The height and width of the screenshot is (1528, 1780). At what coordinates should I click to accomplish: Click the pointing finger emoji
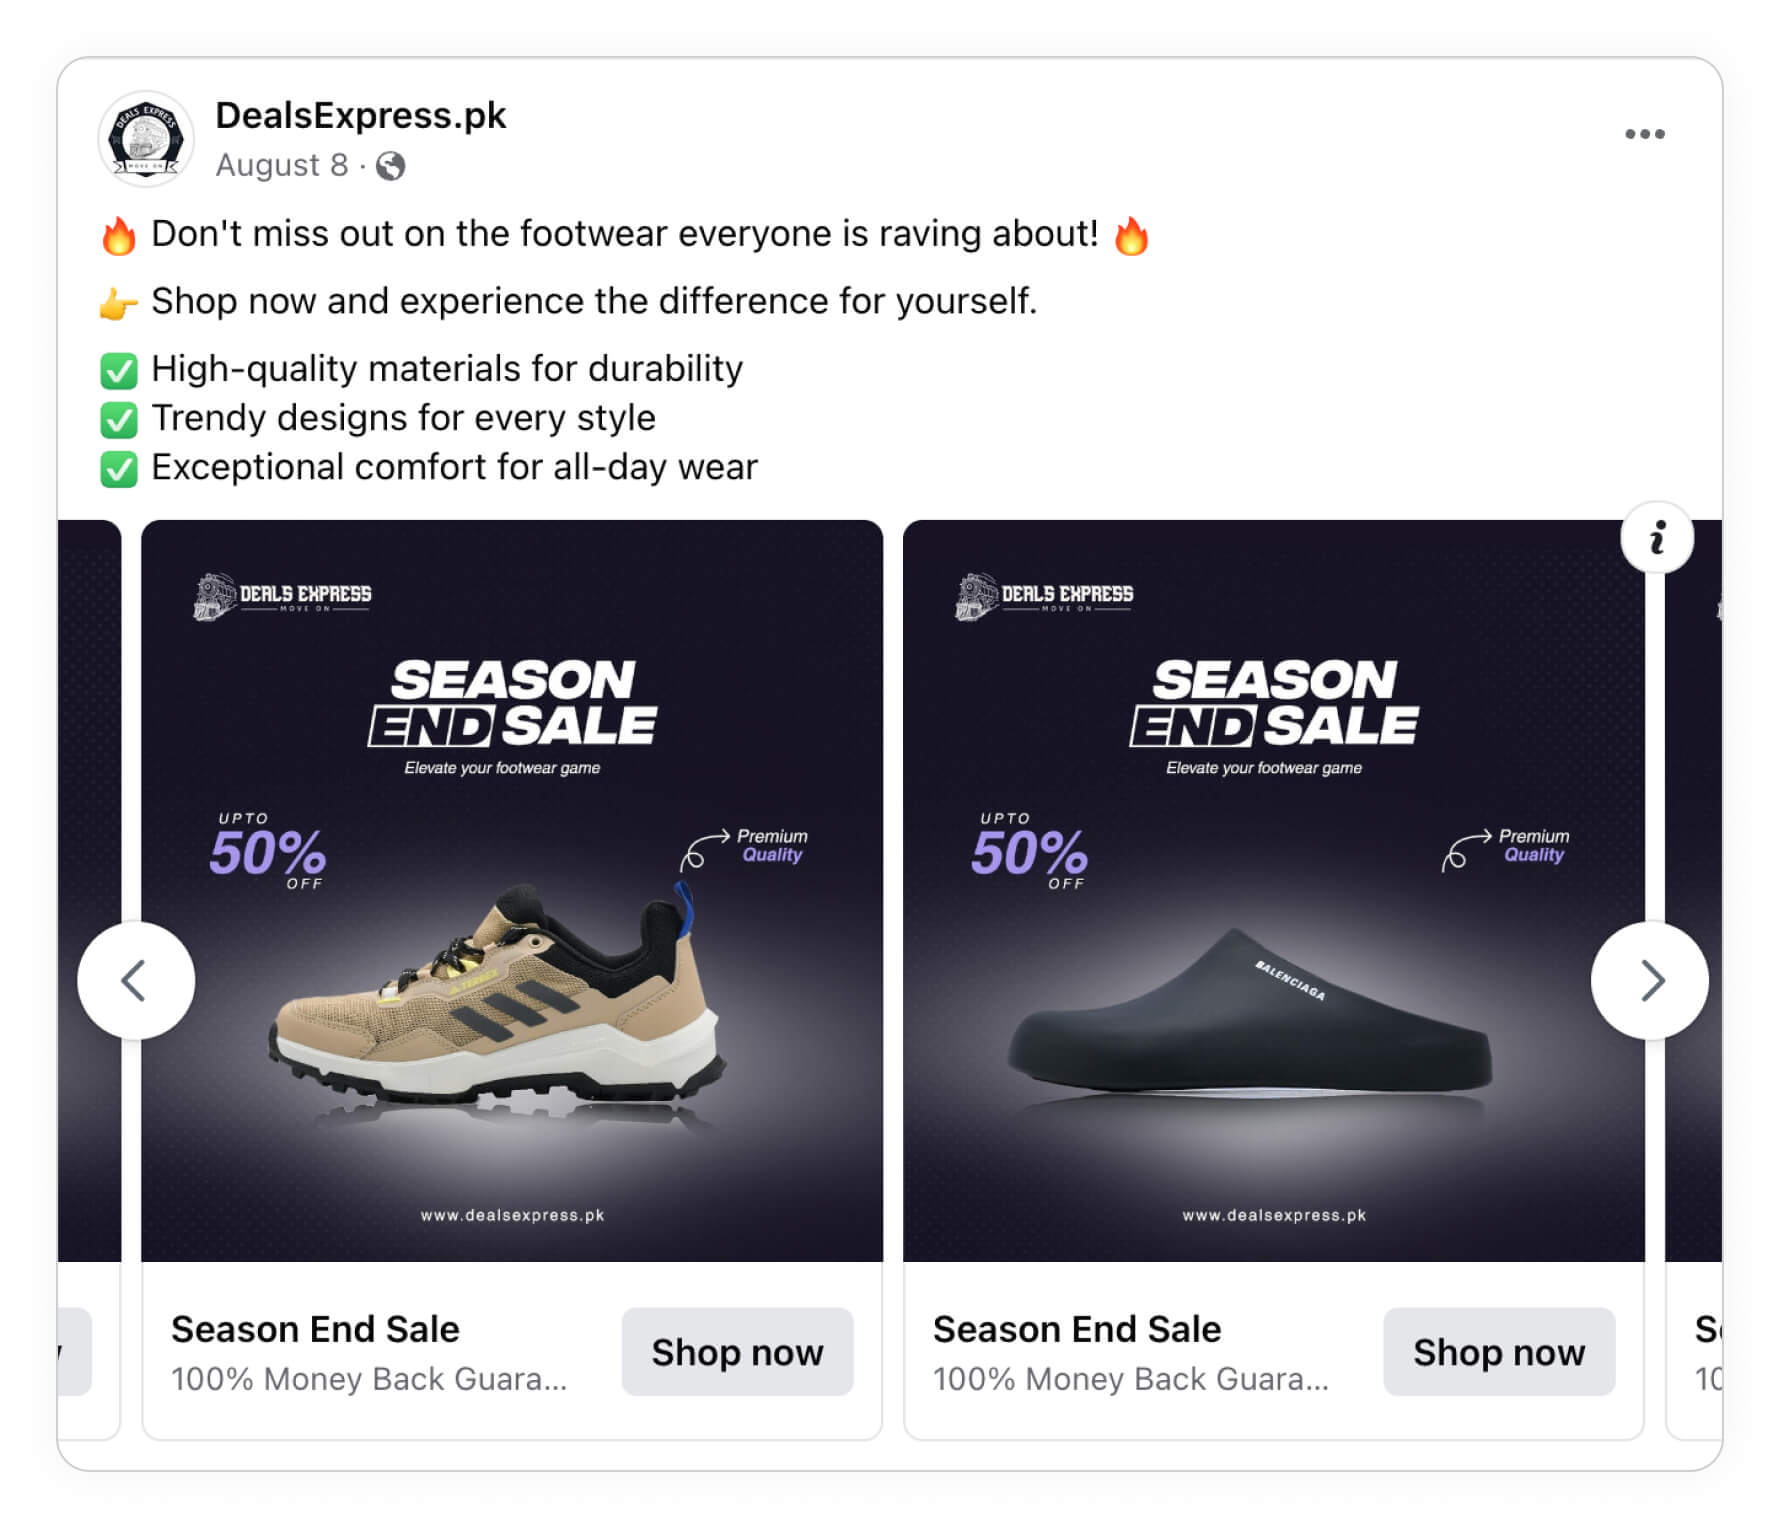tap(116, 300)
